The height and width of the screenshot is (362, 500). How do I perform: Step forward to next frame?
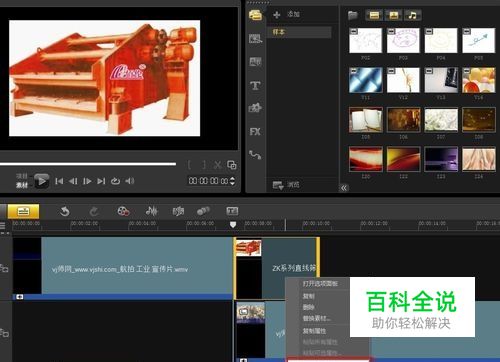[x=87, y=181]
